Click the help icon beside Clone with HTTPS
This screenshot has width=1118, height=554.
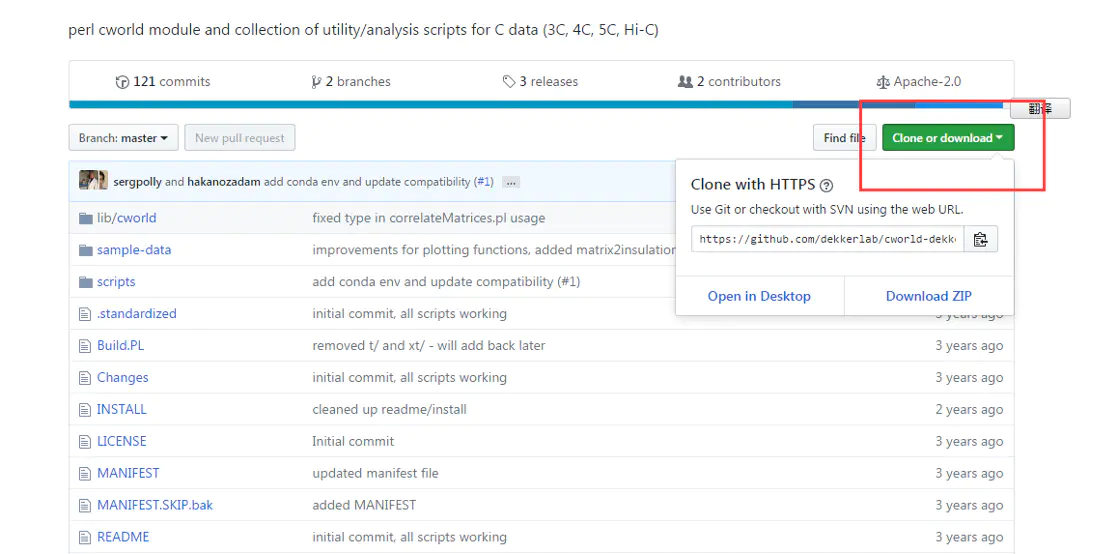pyautogui.click(x=826, y=185)
